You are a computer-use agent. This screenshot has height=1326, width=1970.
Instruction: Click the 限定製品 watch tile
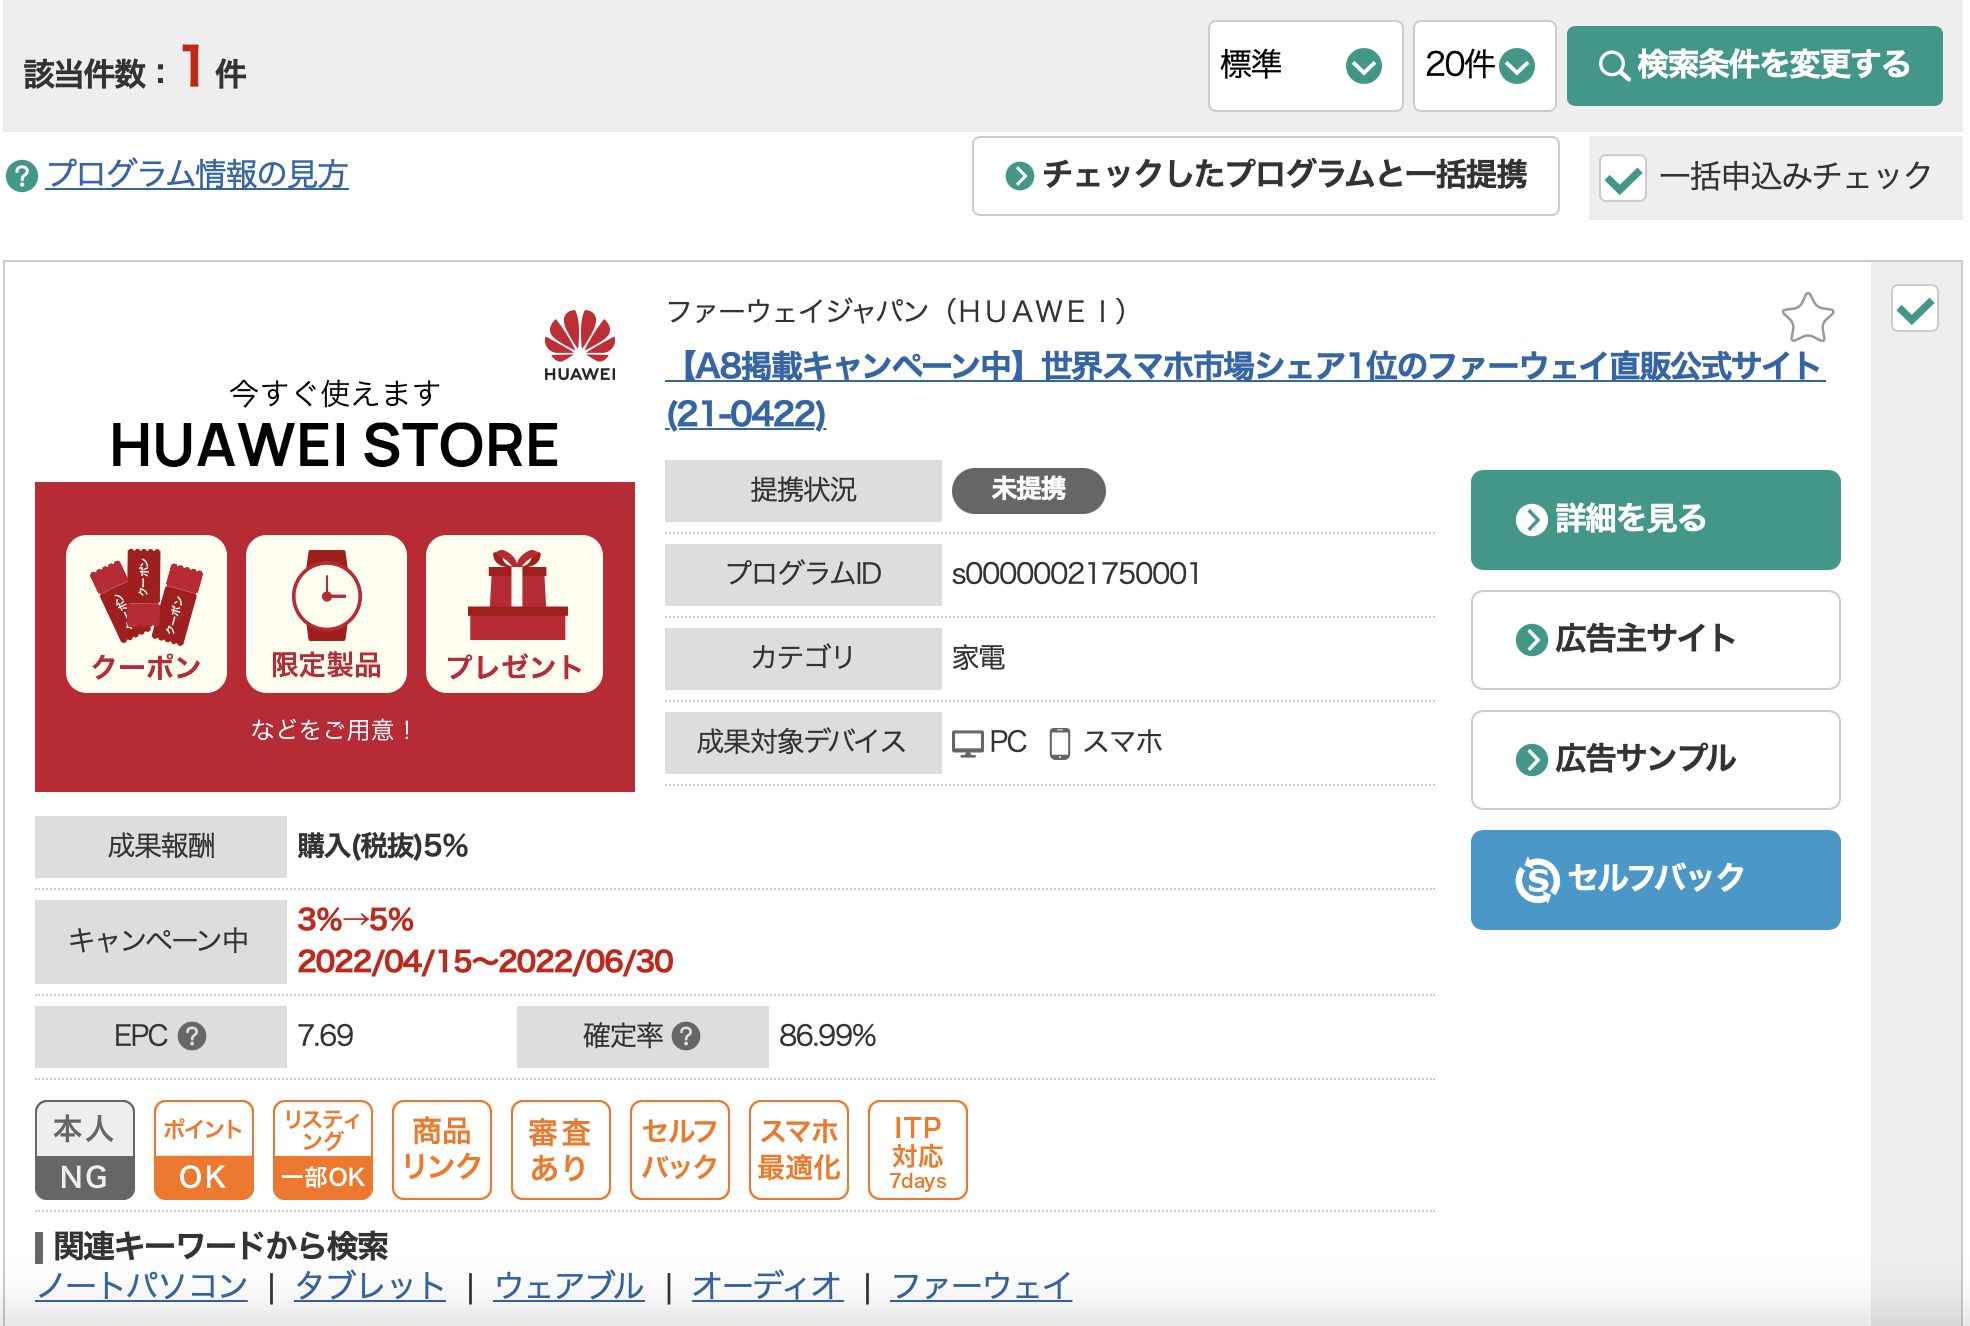pos(327,614)
